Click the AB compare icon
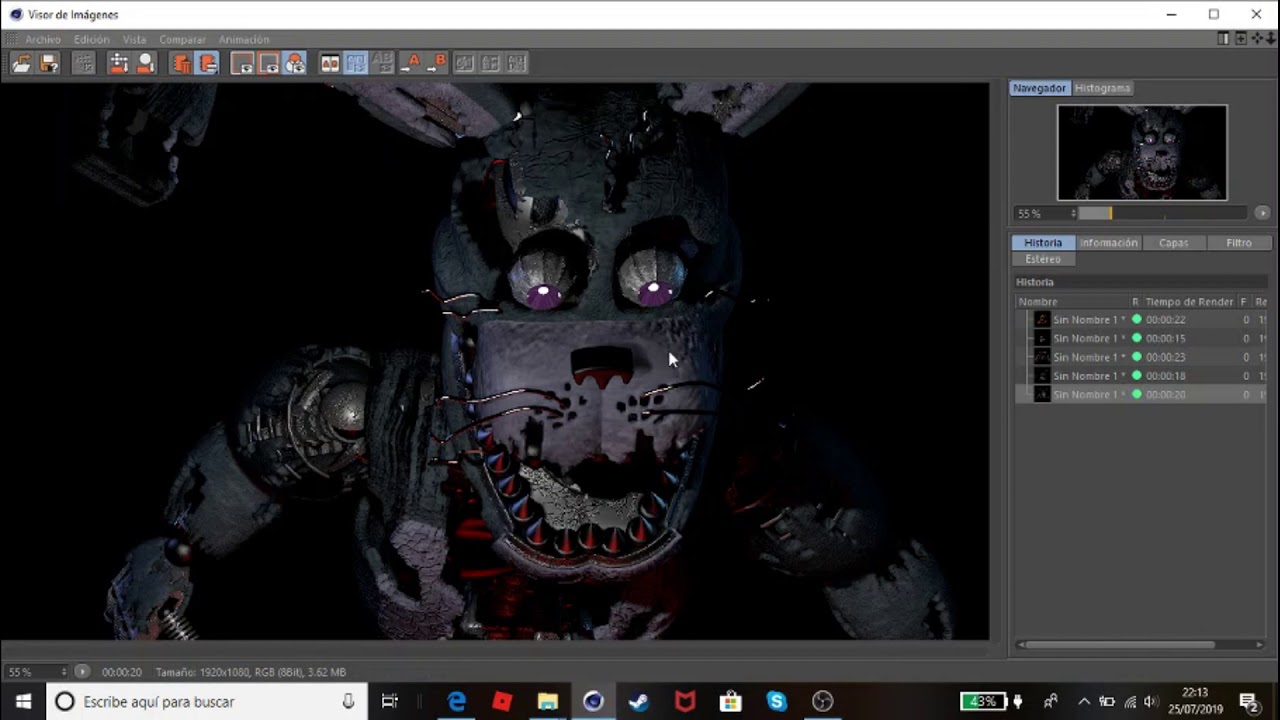This screenshot has height=720, width=1280. [330, 63]
